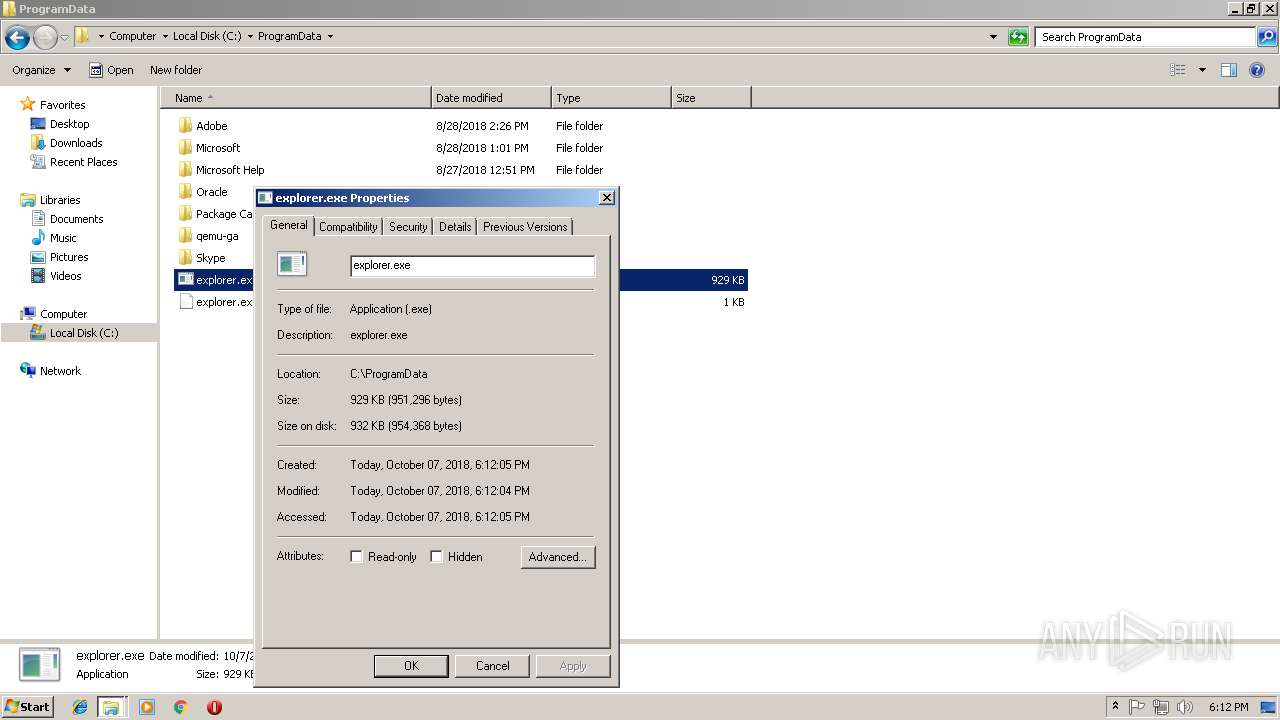Image resolution: width=1280 pixels, height=720 pixels.
Task: Click the Cancel button
Action: 492,666
